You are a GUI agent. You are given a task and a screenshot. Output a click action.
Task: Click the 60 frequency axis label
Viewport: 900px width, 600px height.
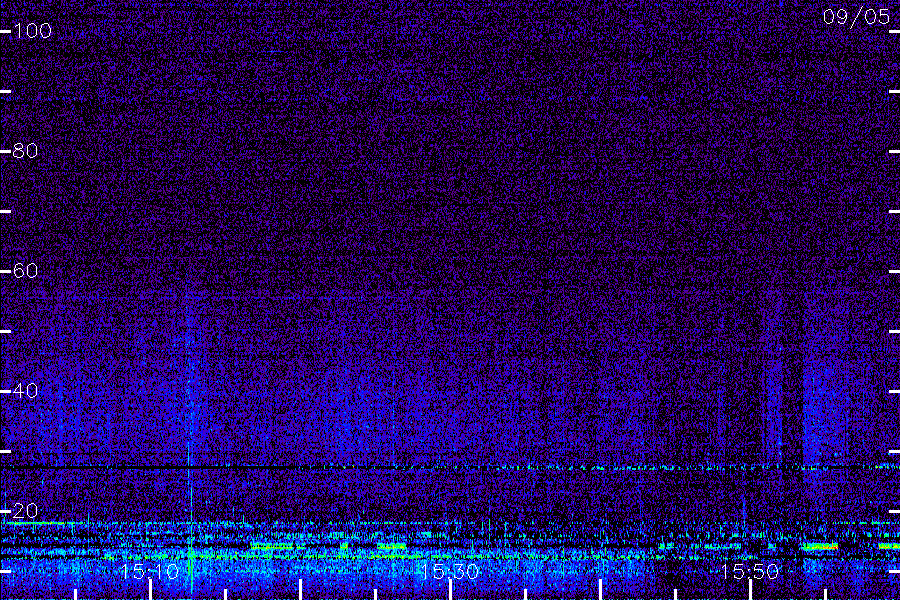(25, 270)
